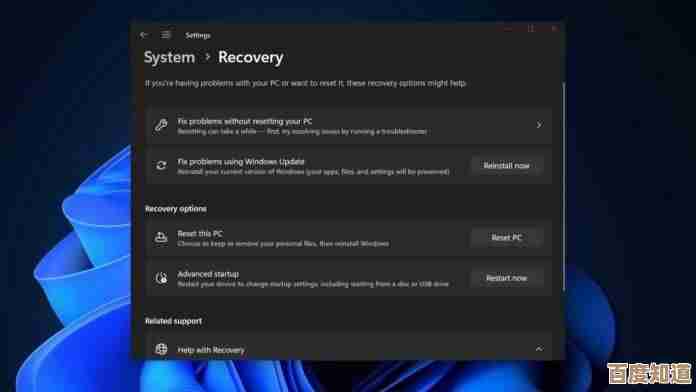This screenshot has width=696, height=392.
Task: Open Fix problems without resetting your PC
Action: click(348, 125)
